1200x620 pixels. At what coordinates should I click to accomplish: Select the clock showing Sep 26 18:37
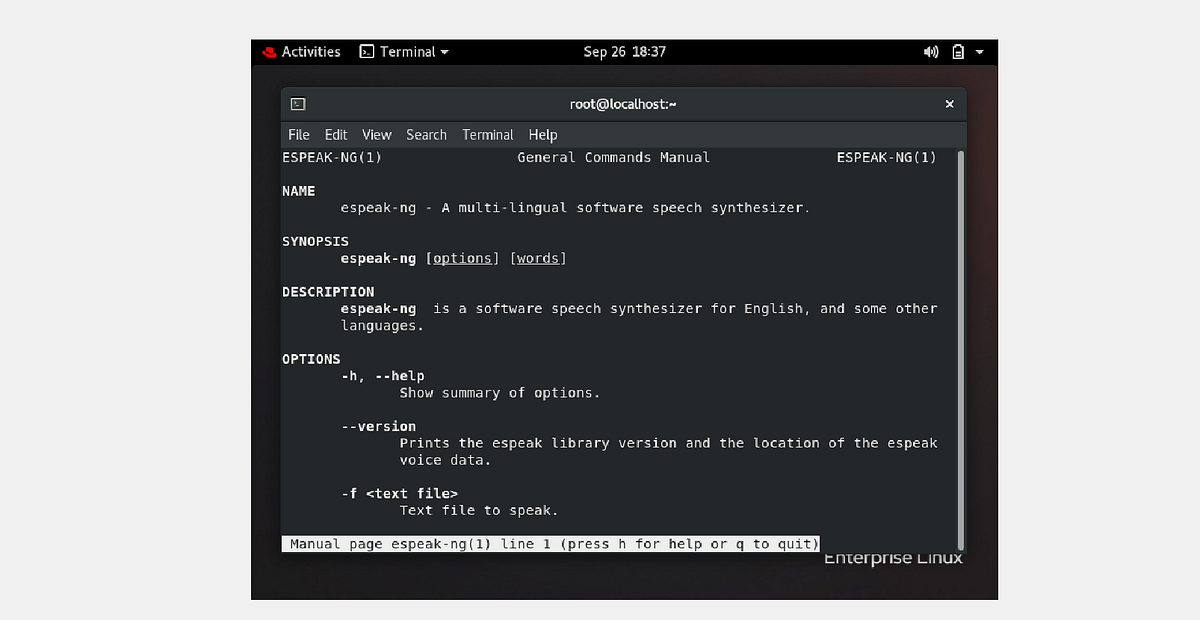625,51
